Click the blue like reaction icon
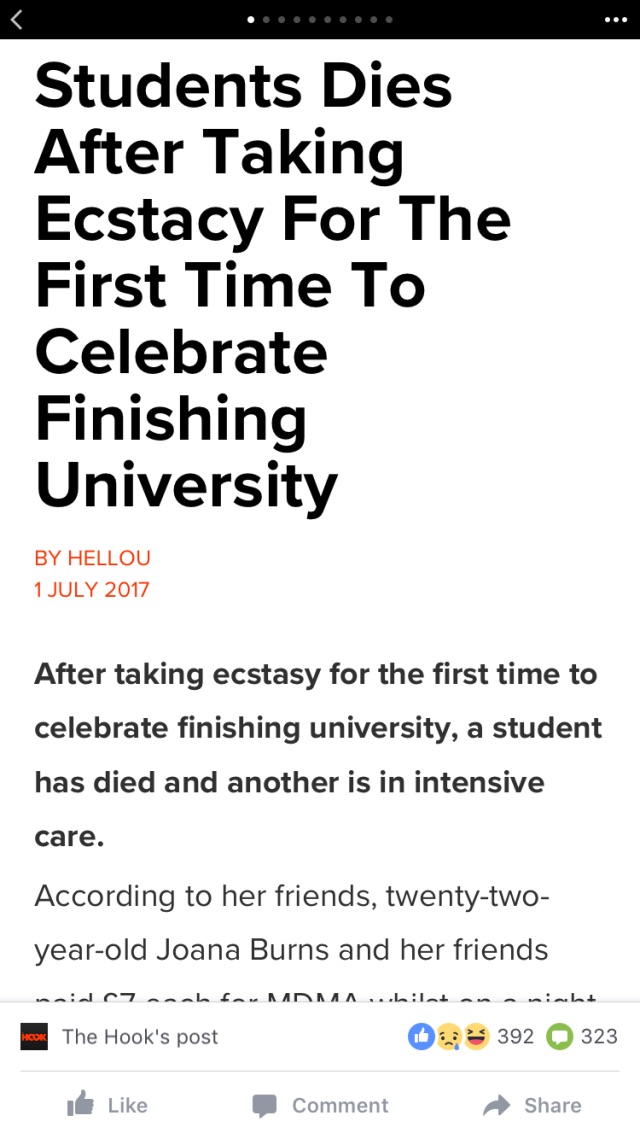640x1139 pixels. [x=421, y=1037]
